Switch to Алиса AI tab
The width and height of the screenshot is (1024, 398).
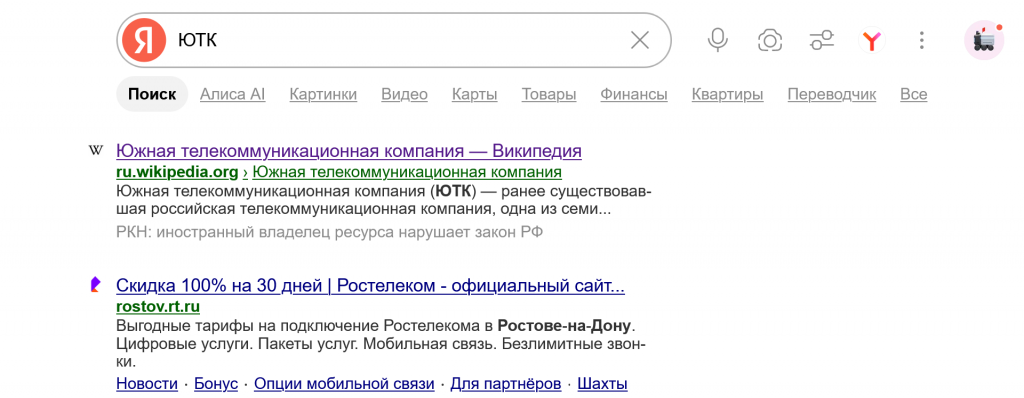[232, 95]
